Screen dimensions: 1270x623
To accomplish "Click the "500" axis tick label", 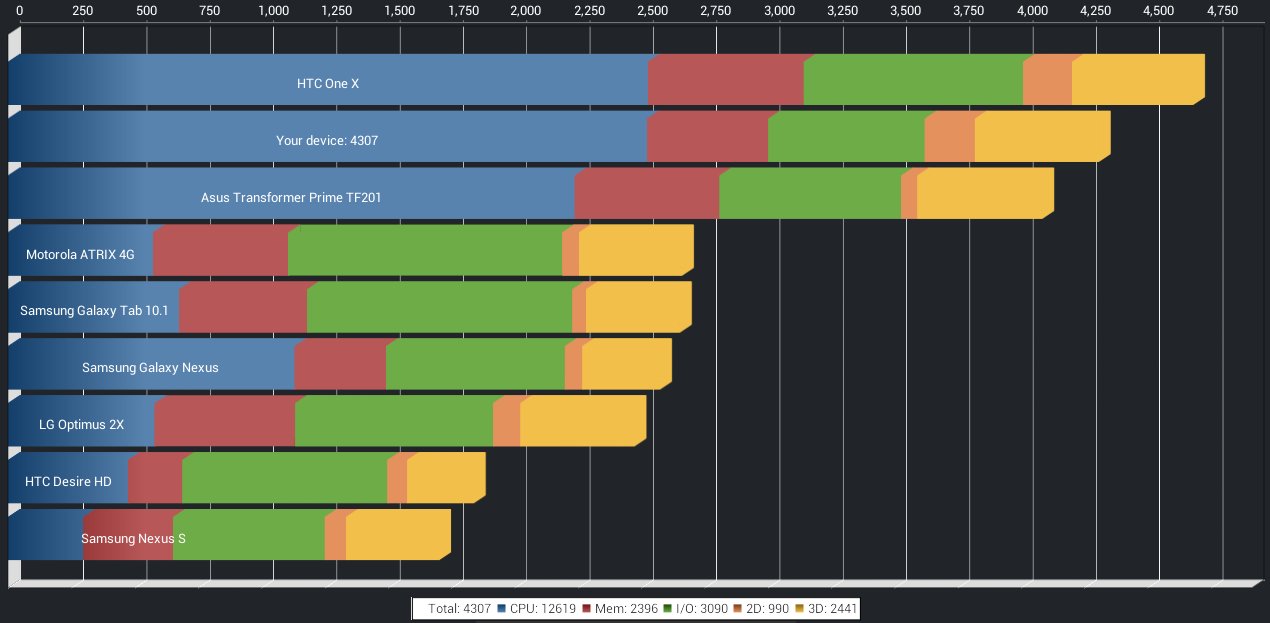I will (x=146, y=10).
